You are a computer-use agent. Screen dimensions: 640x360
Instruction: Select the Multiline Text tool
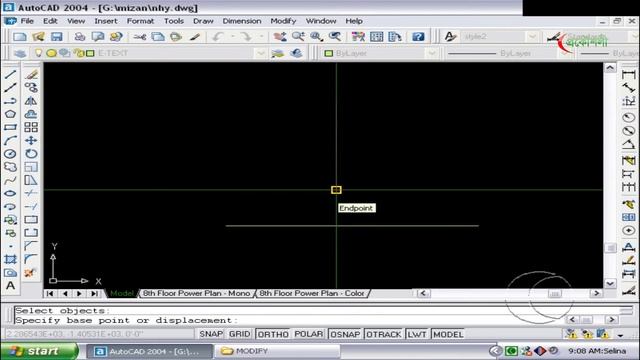pyautogui.click(x=10, y=286)
